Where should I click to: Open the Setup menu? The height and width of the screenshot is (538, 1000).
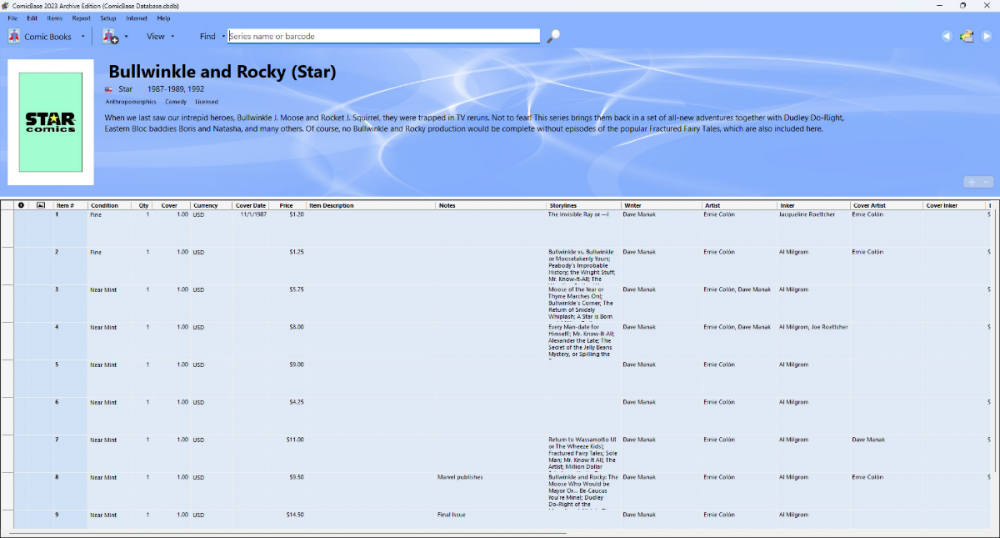[x=108, y=18]
